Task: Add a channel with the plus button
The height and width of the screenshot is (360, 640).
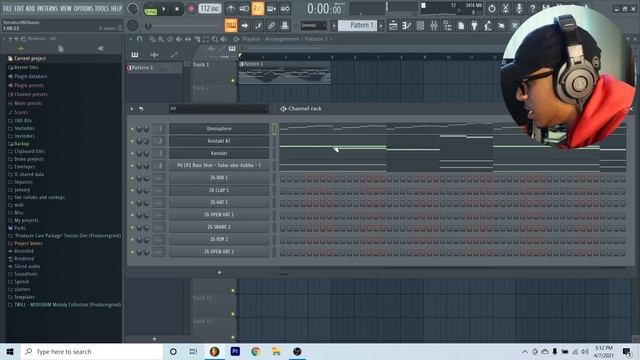Action: [x=219, y=272]
